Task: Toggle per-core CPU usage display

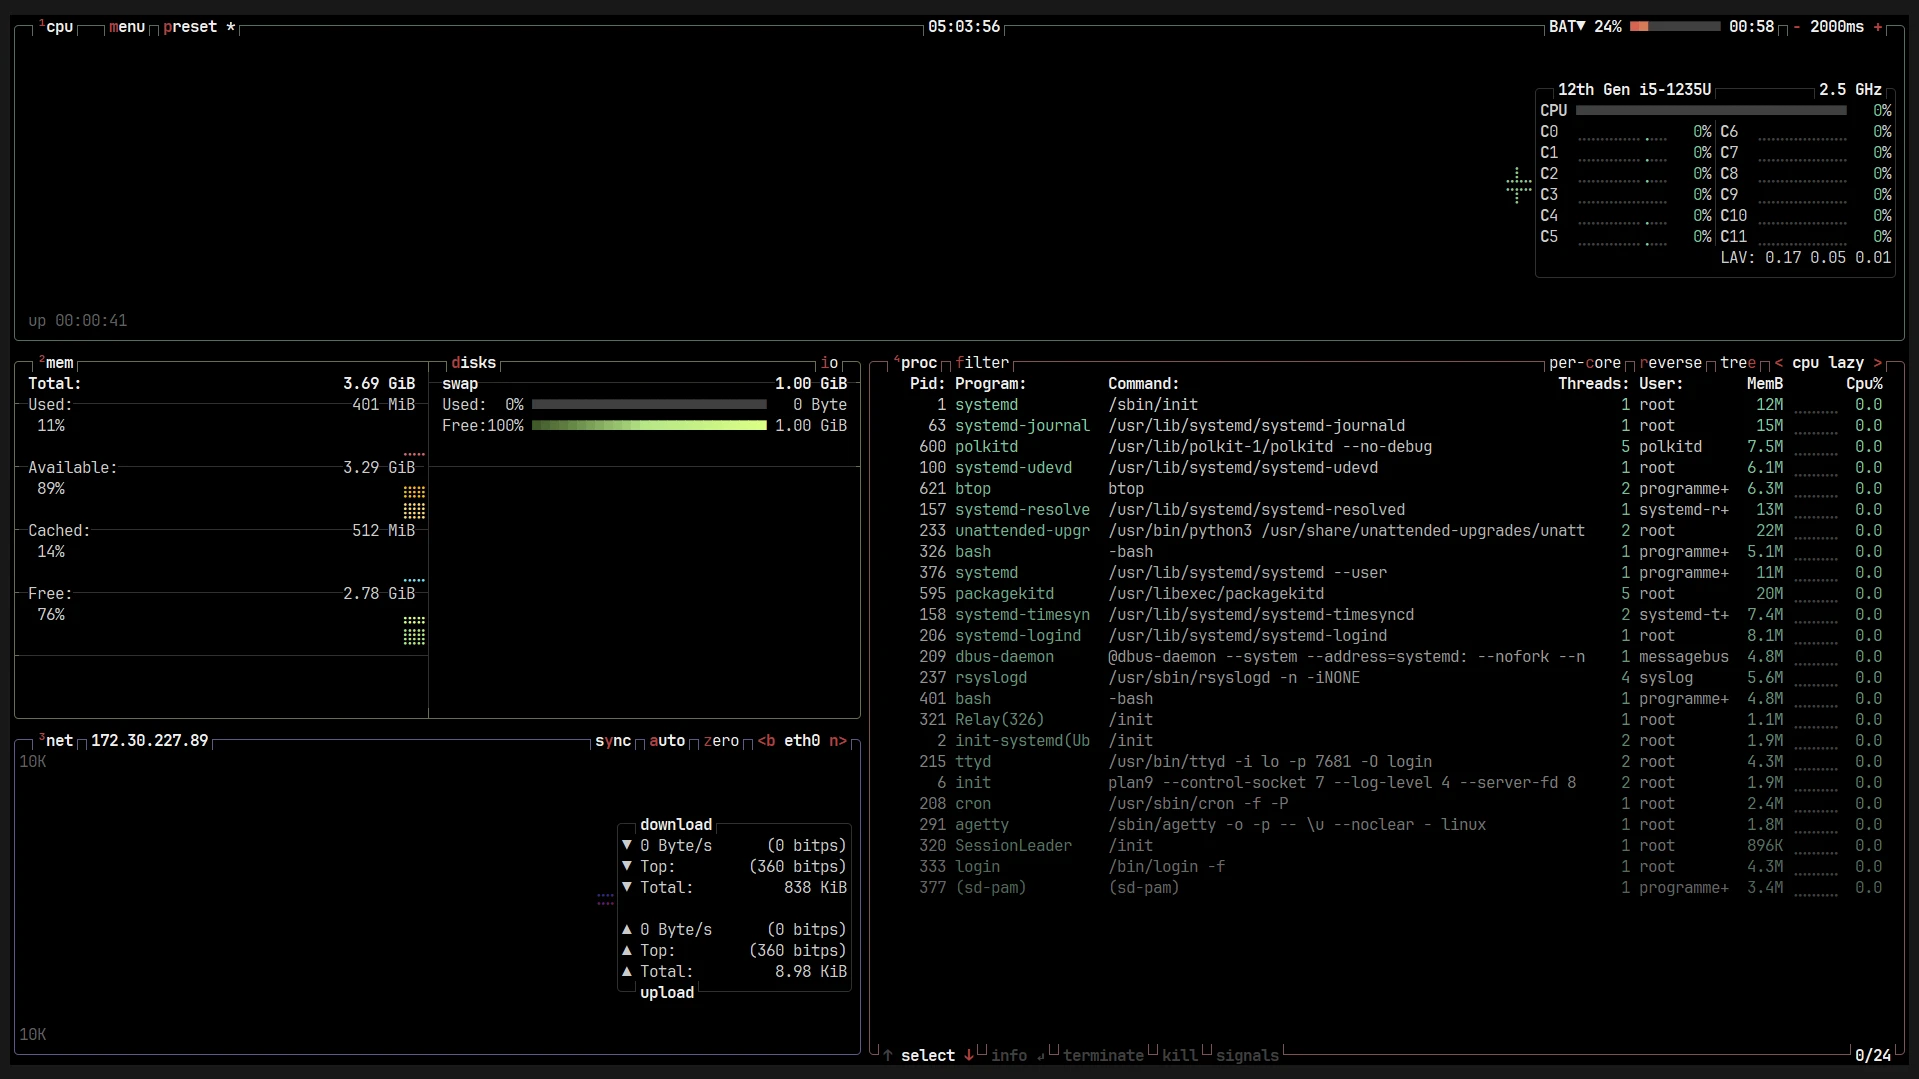Action: pos(1585,363)
